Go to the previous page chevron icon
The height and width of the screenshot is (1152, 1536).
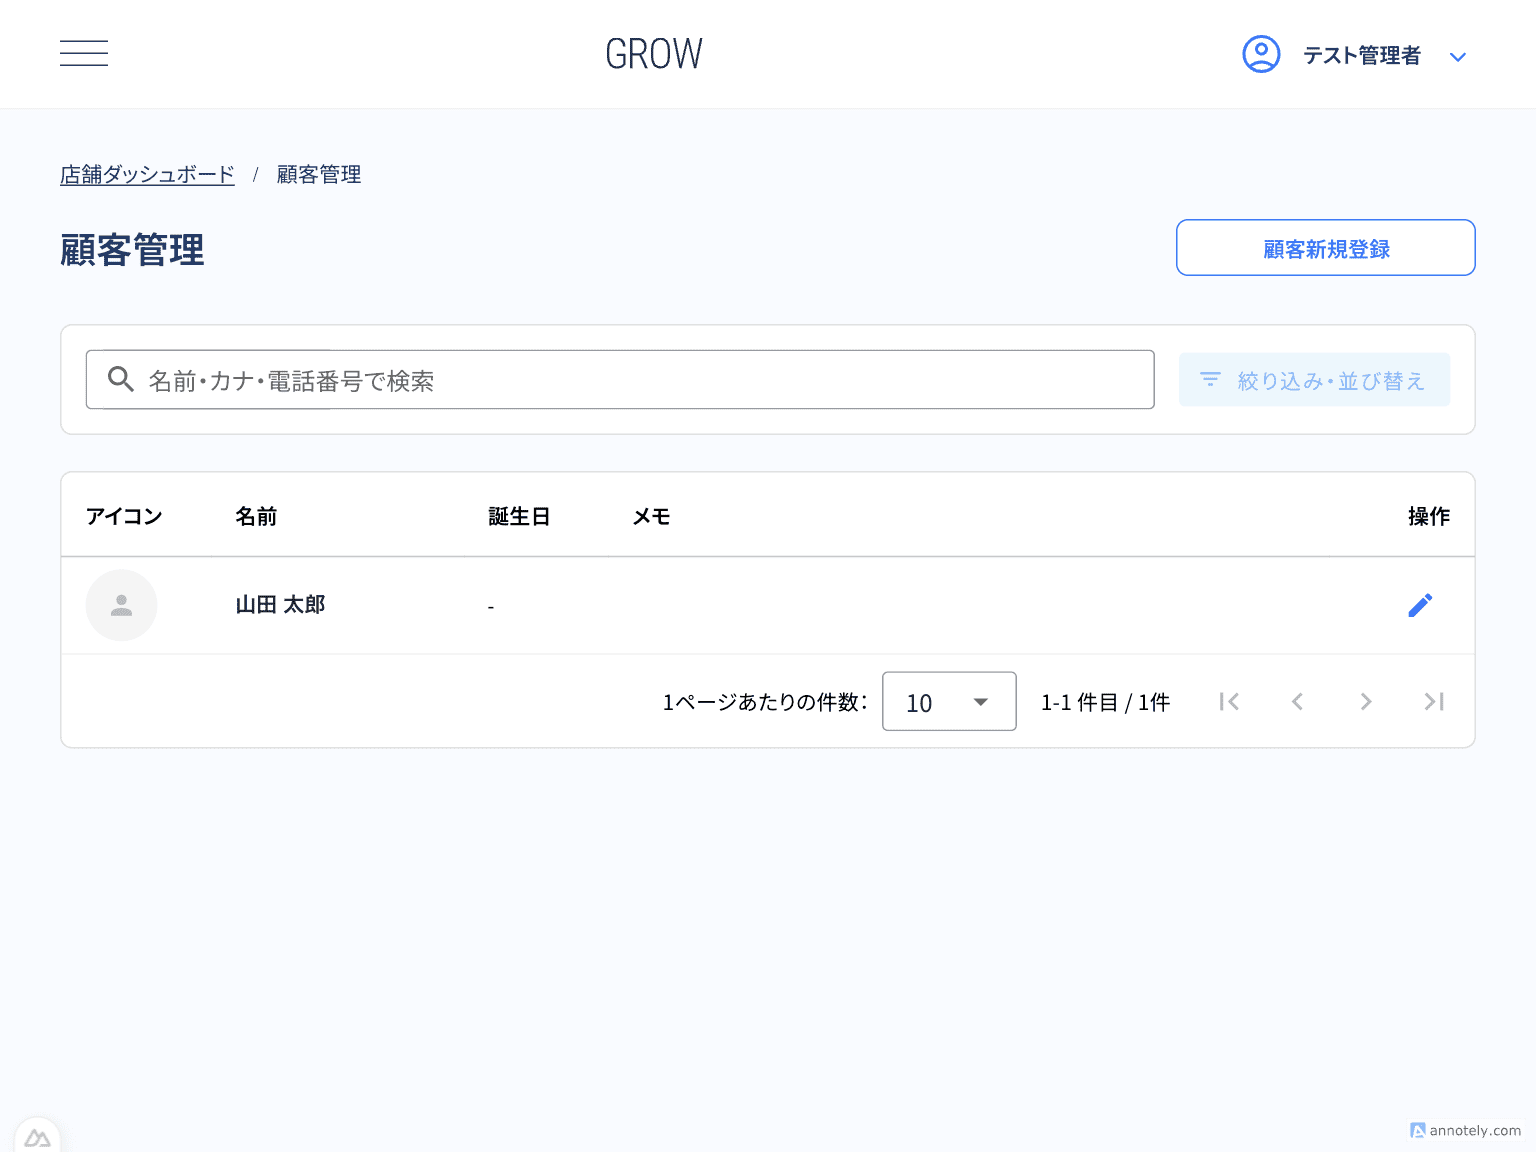tap(1297, 701)
